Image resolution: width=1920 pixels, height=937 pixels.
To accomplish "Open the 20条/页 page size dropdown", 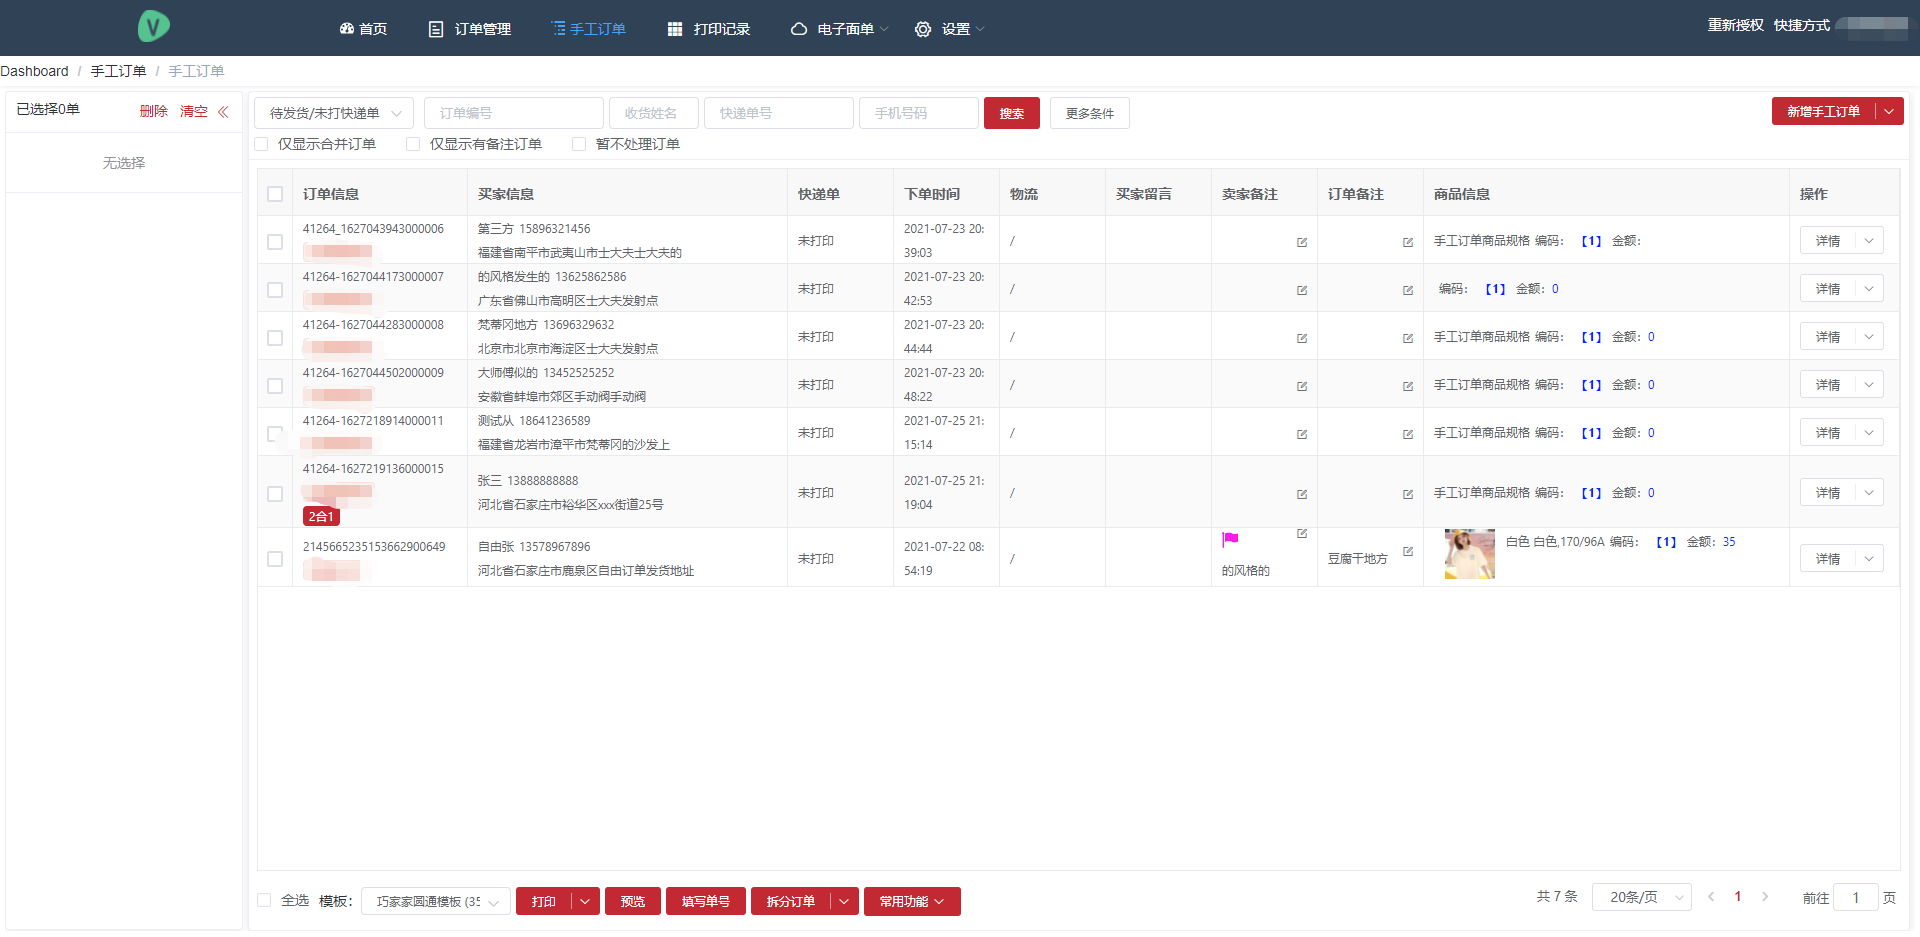I will click(1641, 897).
